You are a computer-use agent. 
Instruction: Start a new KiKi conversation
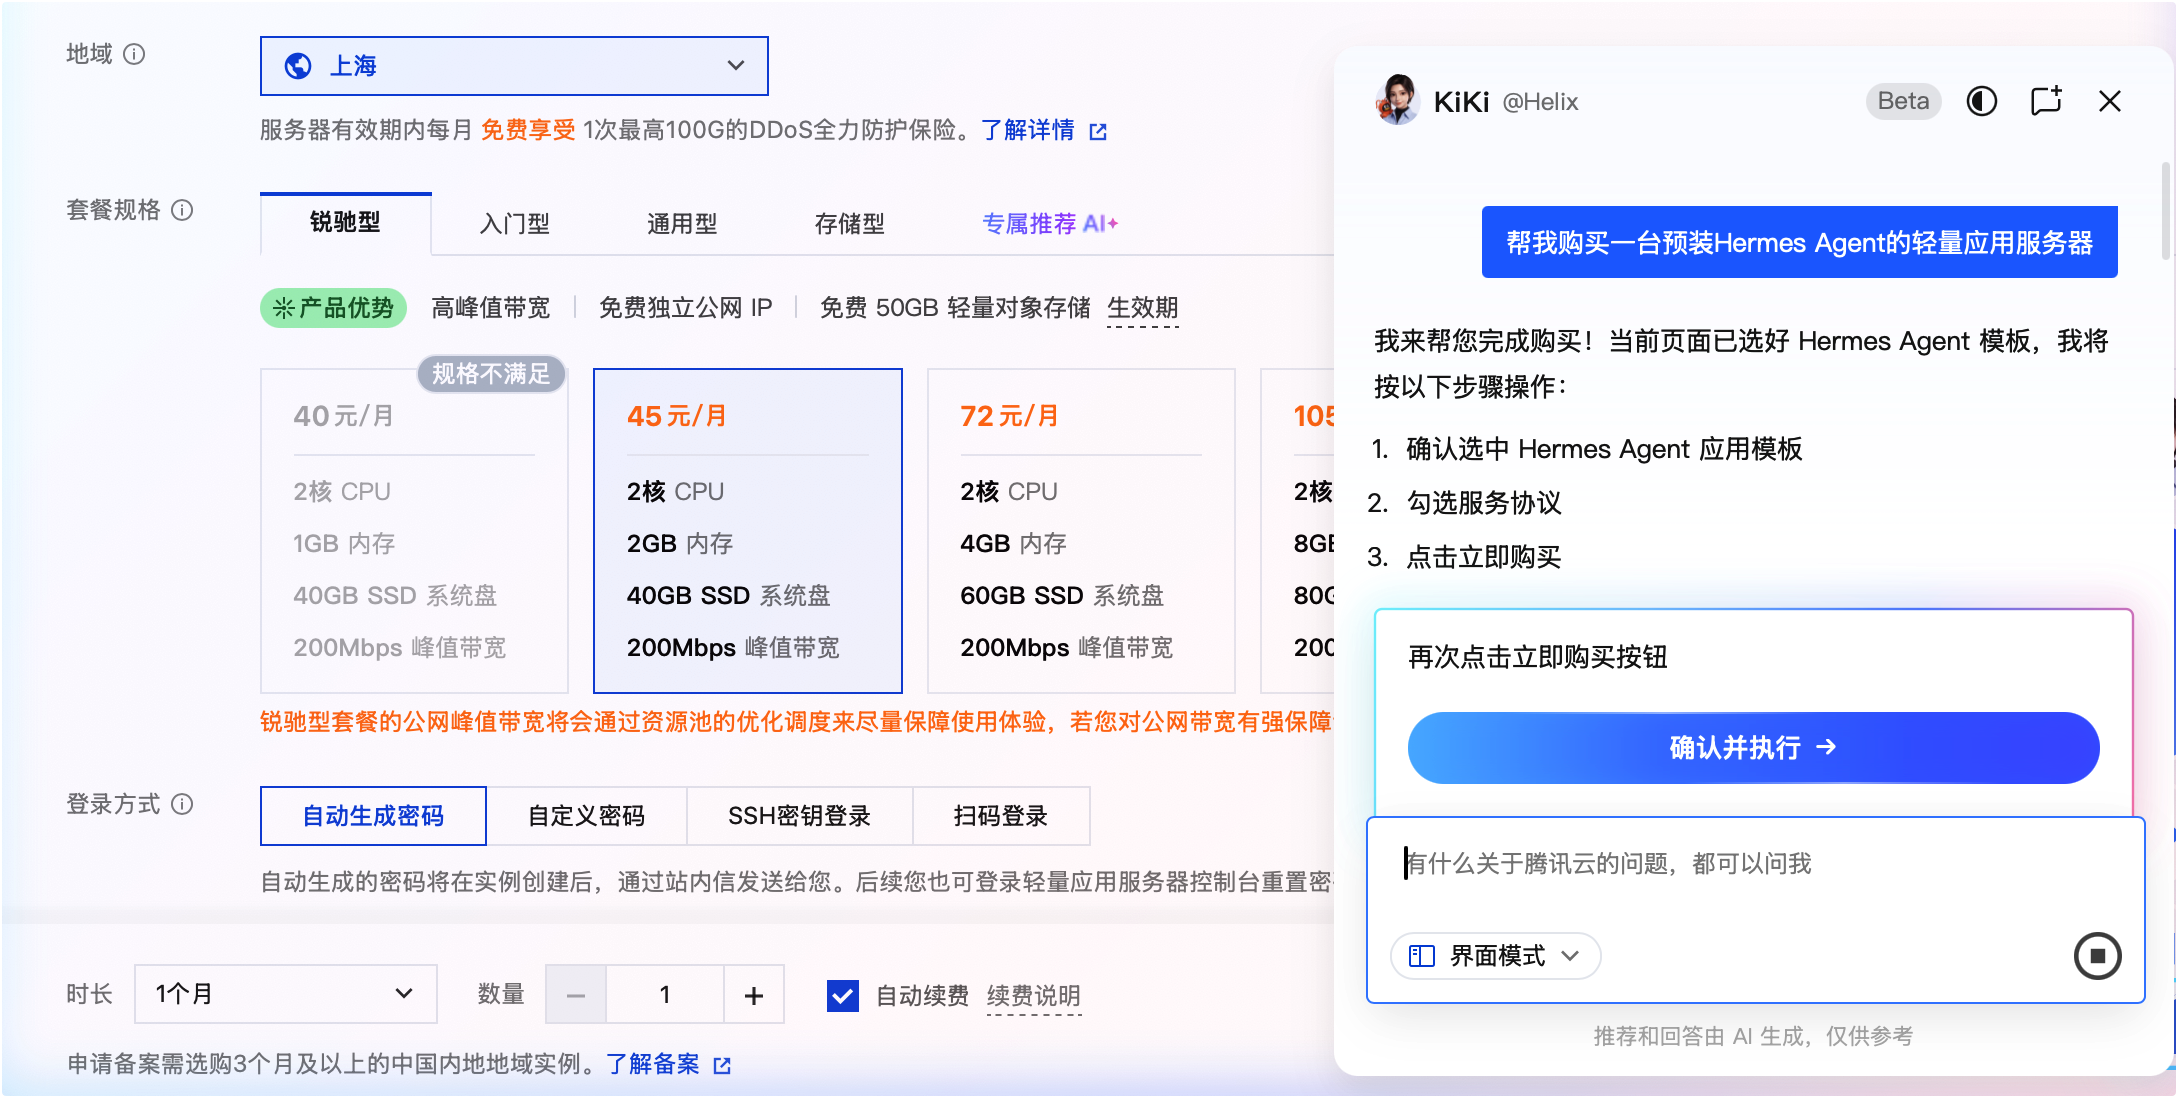(x=2046, y=101)
